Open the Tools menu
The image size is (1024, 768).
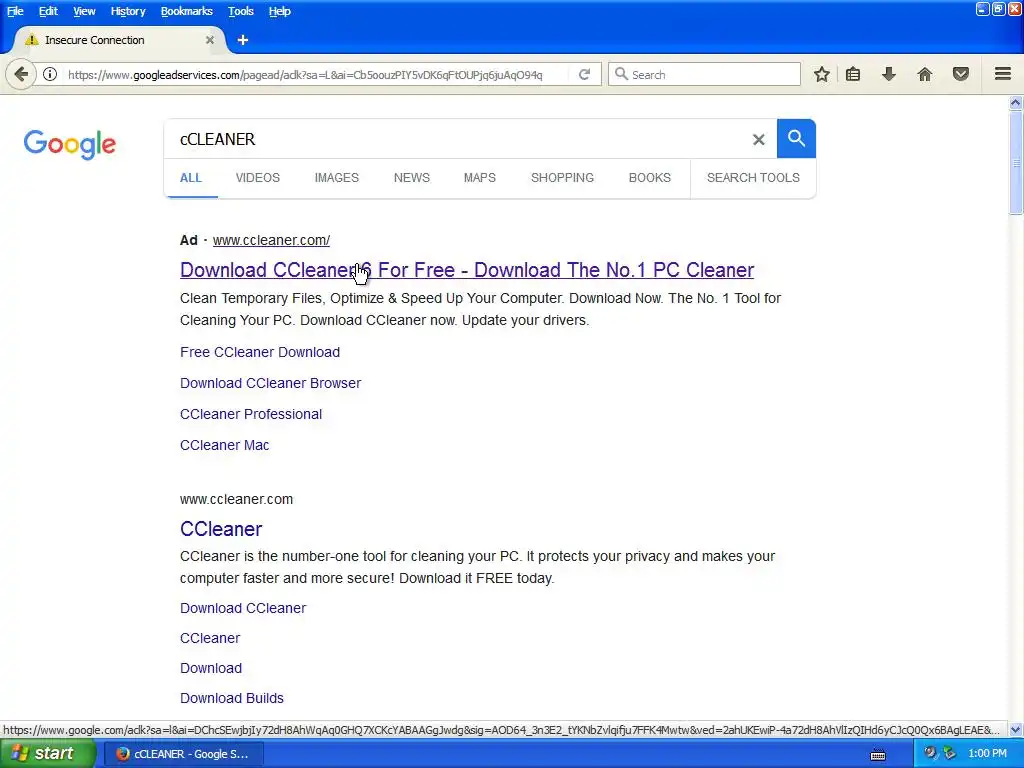coord(240,11)
